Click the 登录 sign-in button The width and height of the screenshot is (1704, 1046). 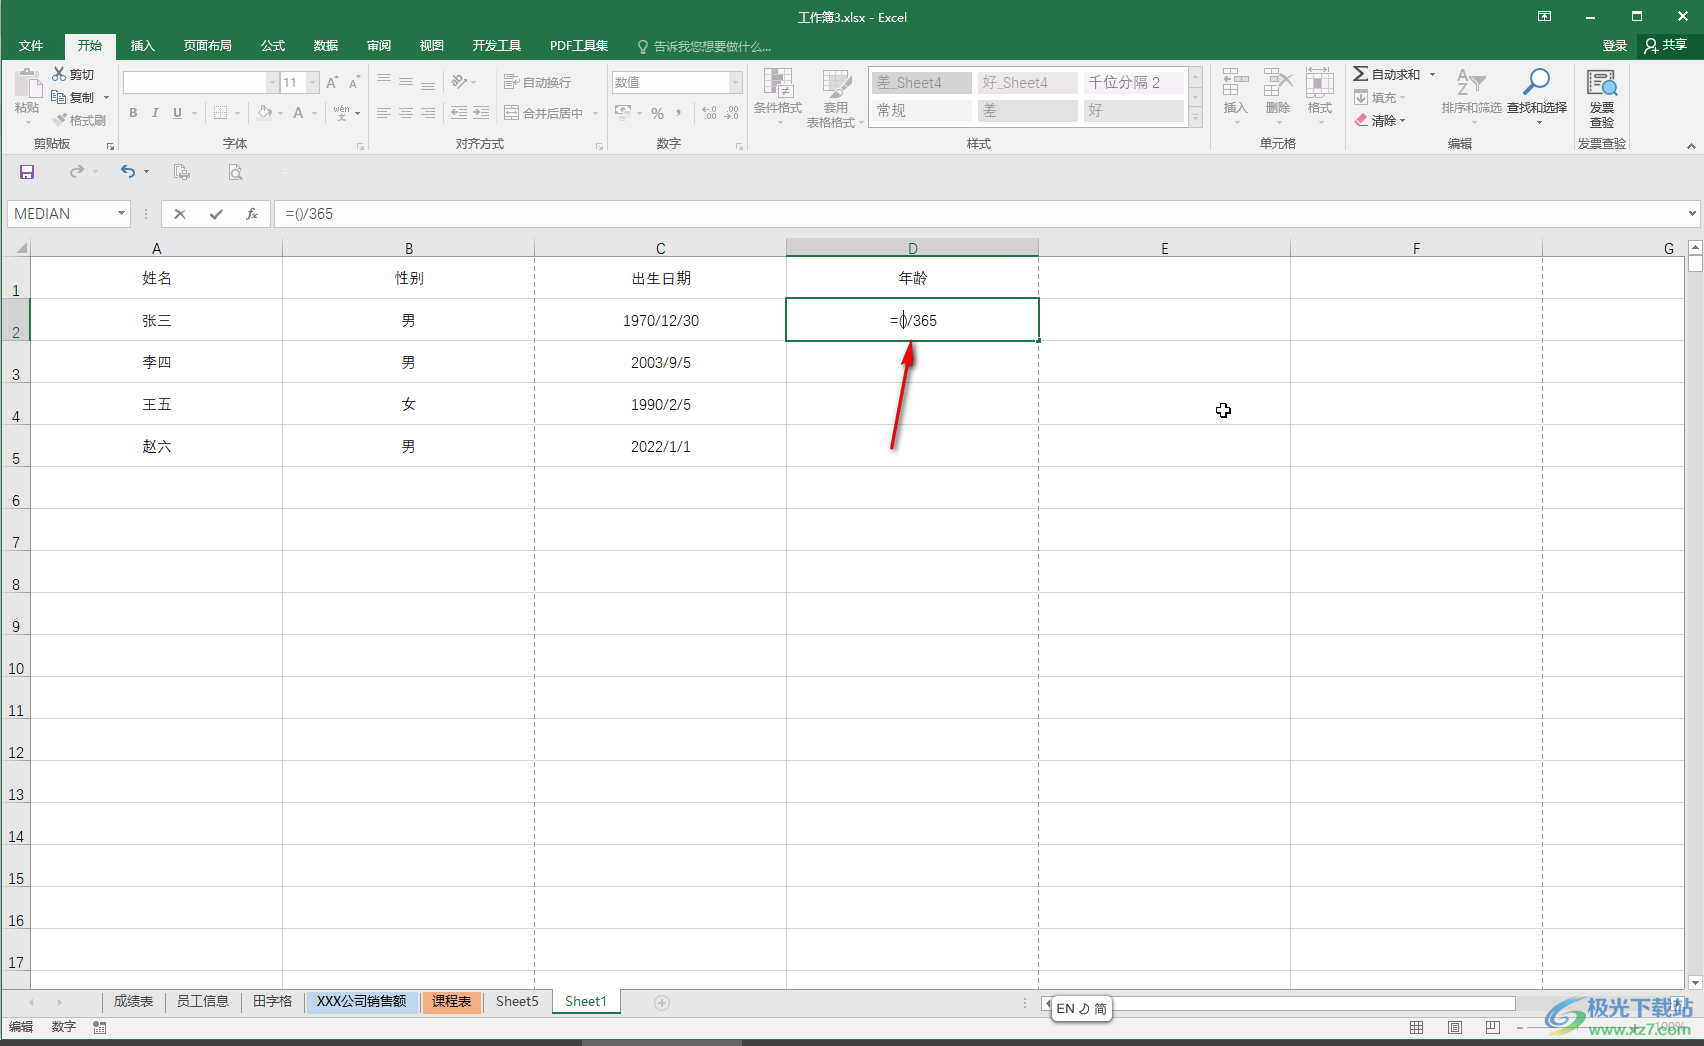pyautogui.click(x=1615, y=46)
